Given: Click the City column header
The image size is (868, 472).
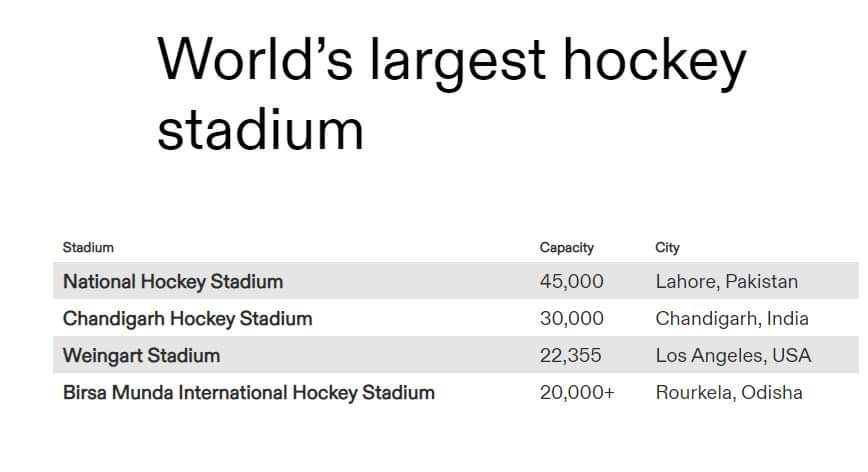Looking at the screenshot, I should coord(667,247).
